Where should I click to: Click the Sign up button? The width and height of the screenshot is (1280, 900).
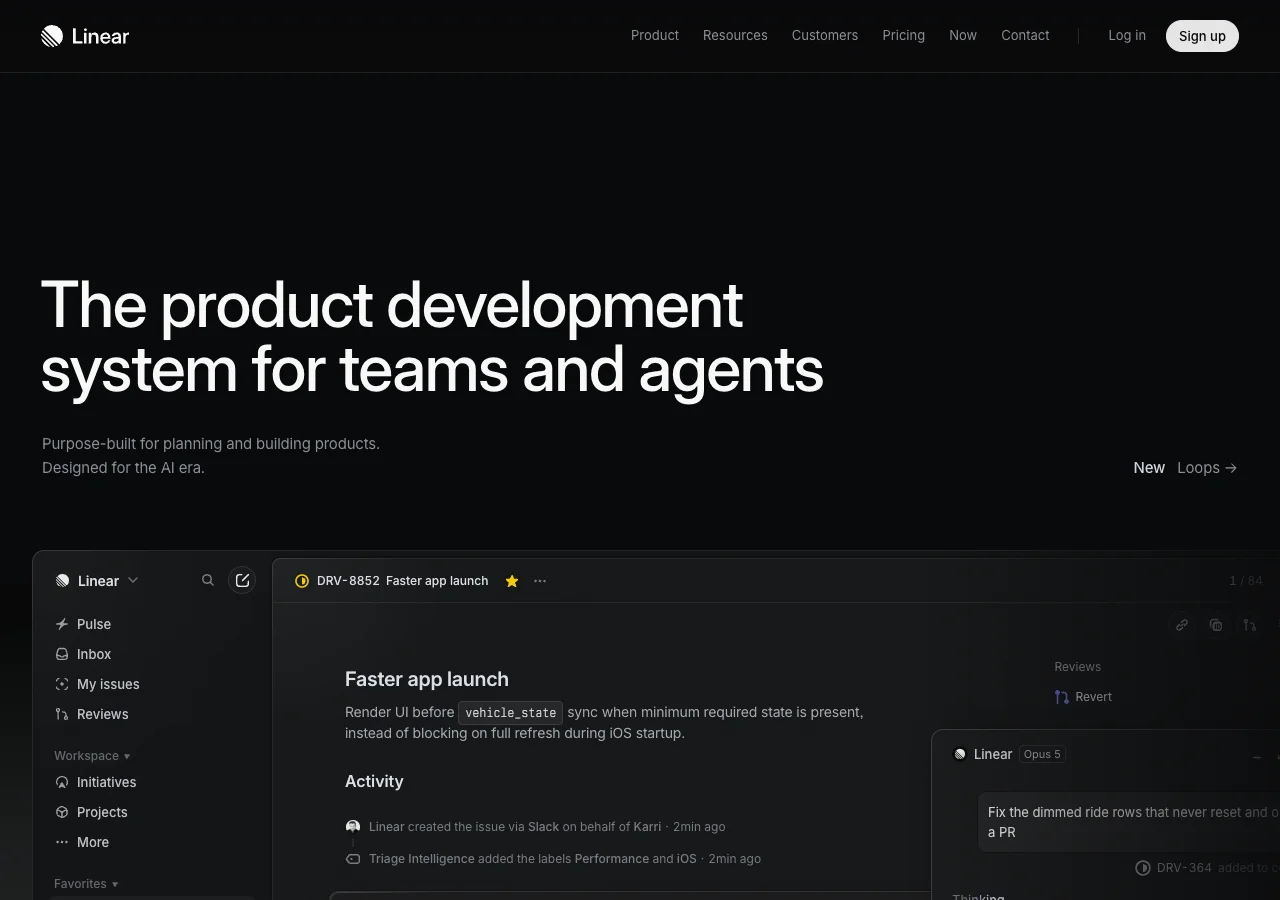click(1202, 36)
